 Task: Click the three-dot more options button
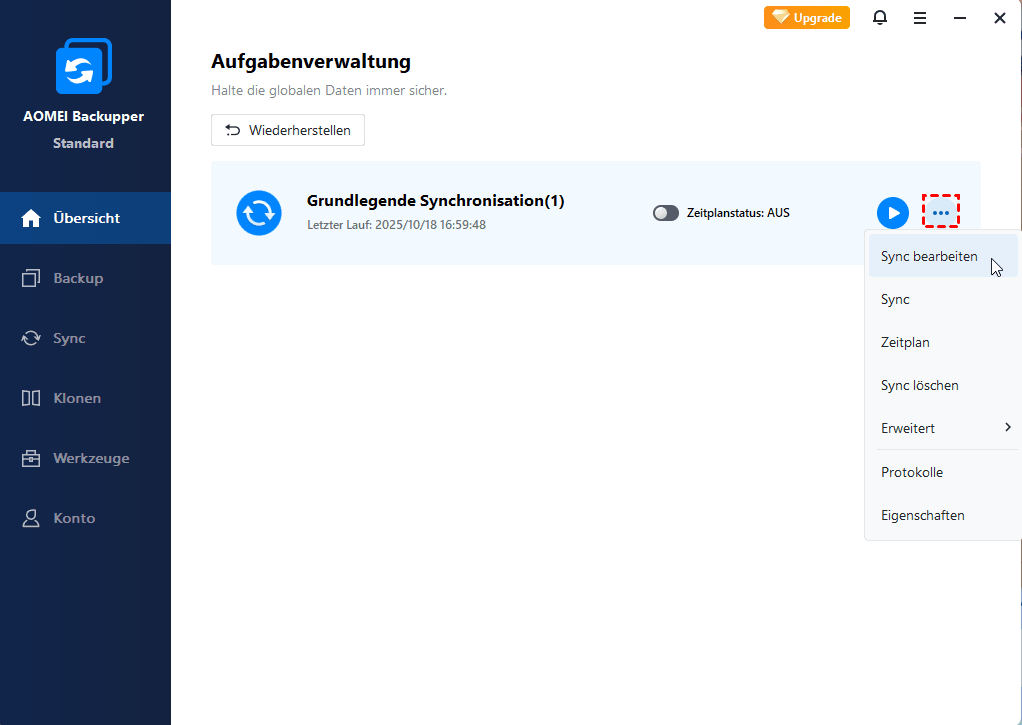coord(941,212)
